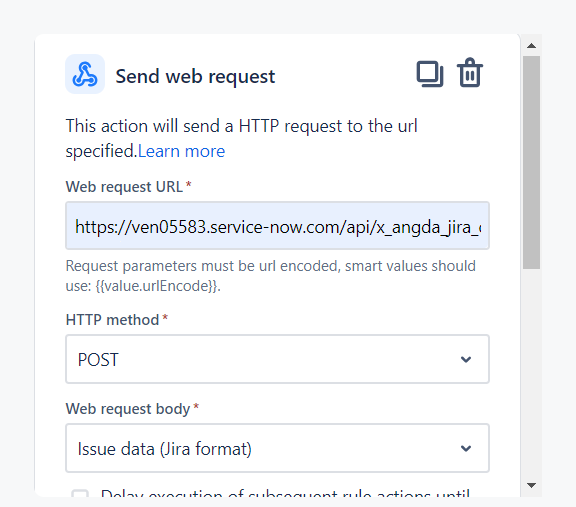Click the Web request body label
576x507 pixels.
click(x=128, y=409)
